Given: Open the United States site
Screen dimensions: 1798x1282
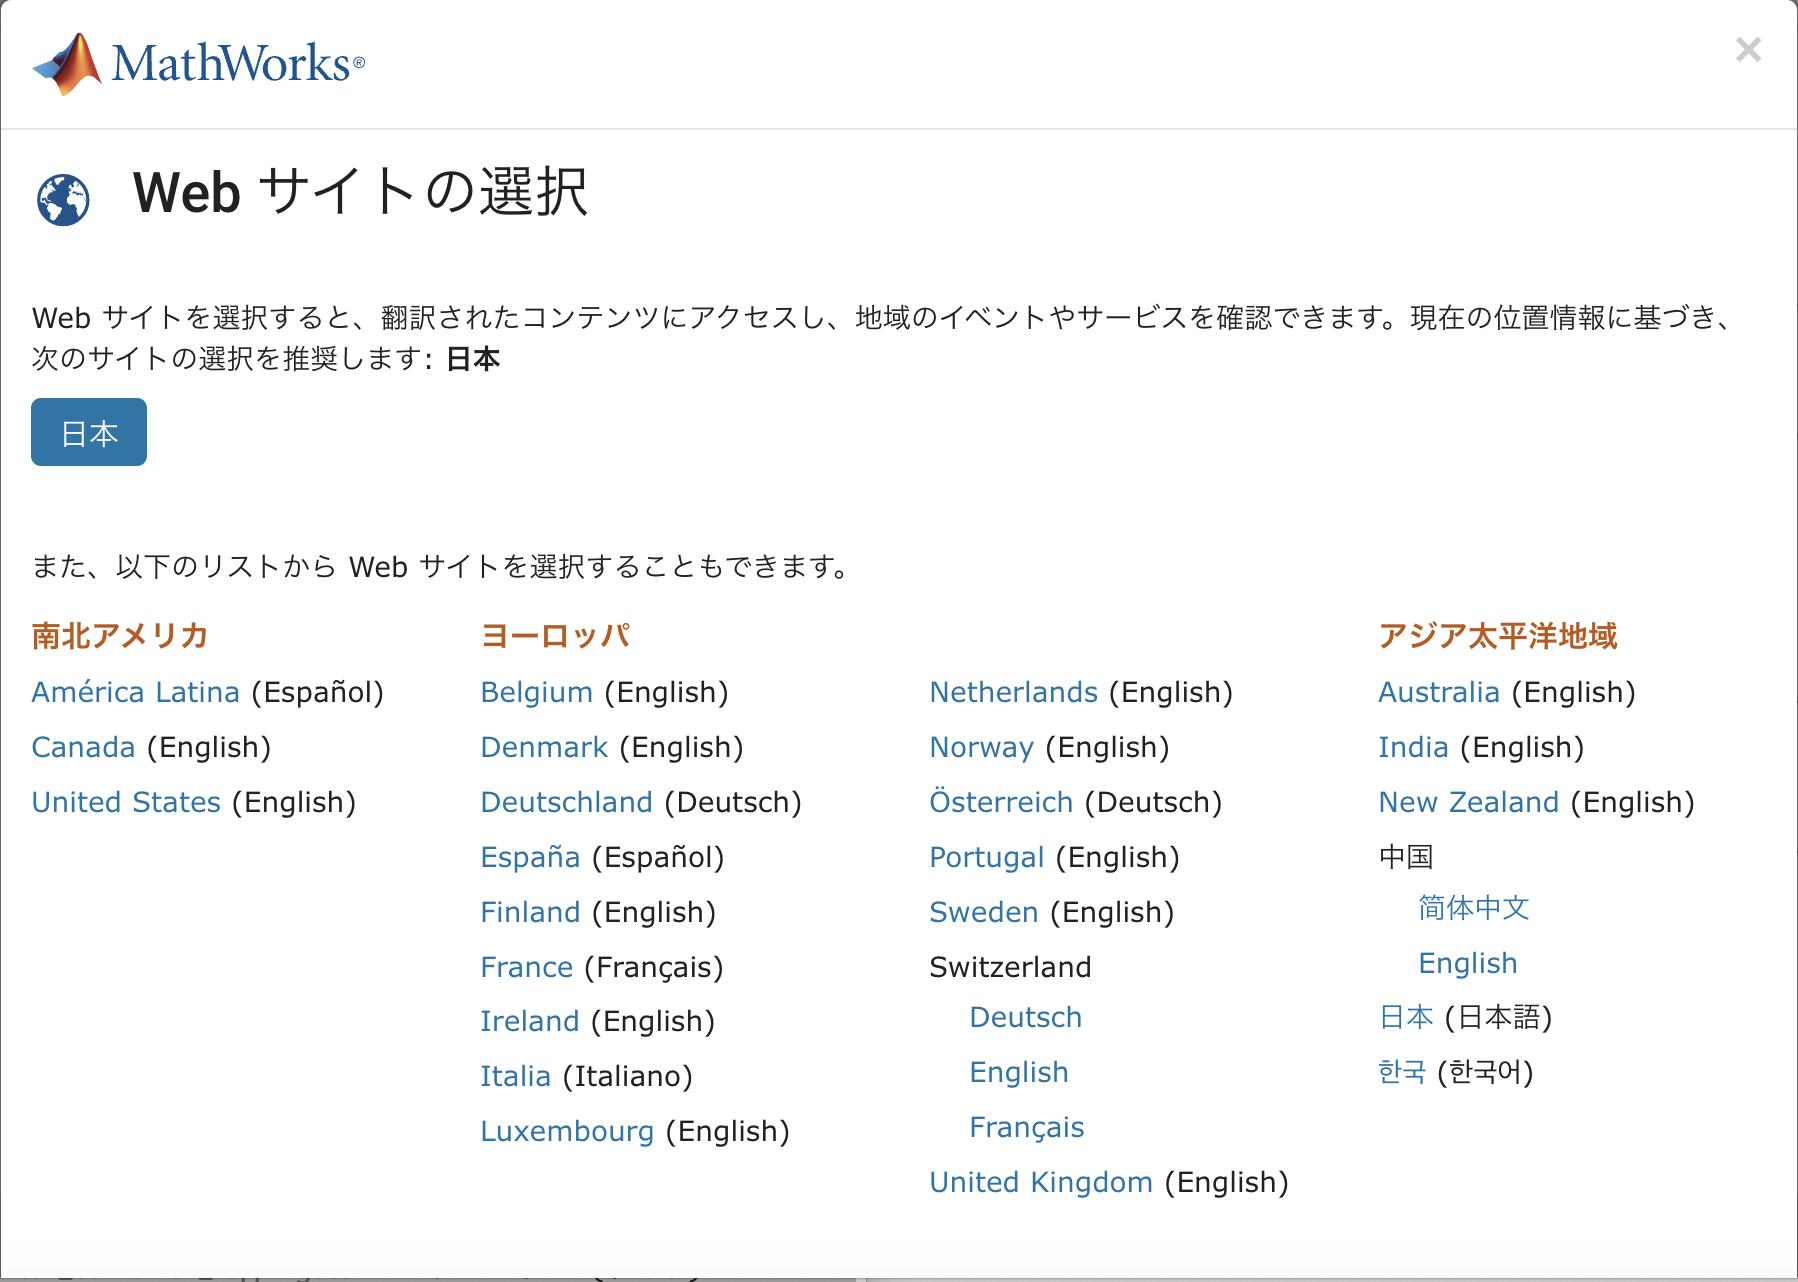Looking at the screenshot, I should coord(126,802).
